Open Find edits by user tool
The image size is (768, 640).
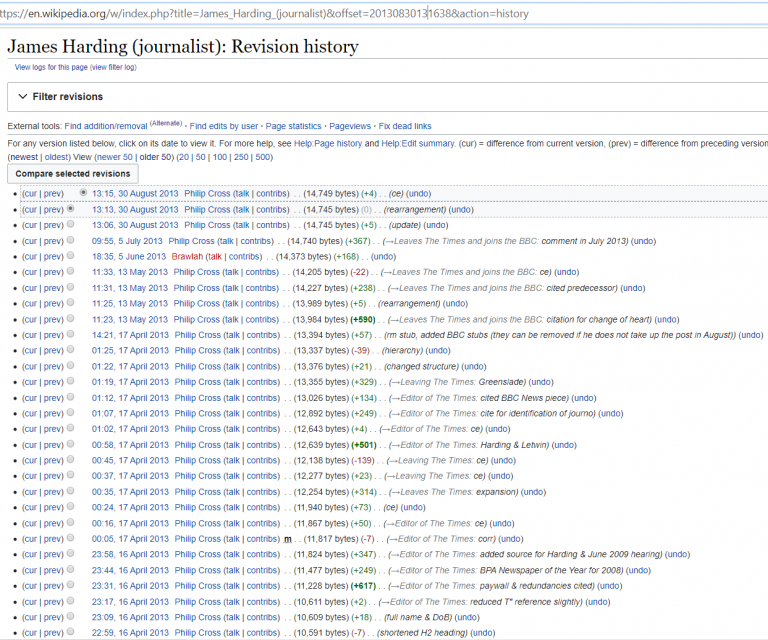(224, 126)
